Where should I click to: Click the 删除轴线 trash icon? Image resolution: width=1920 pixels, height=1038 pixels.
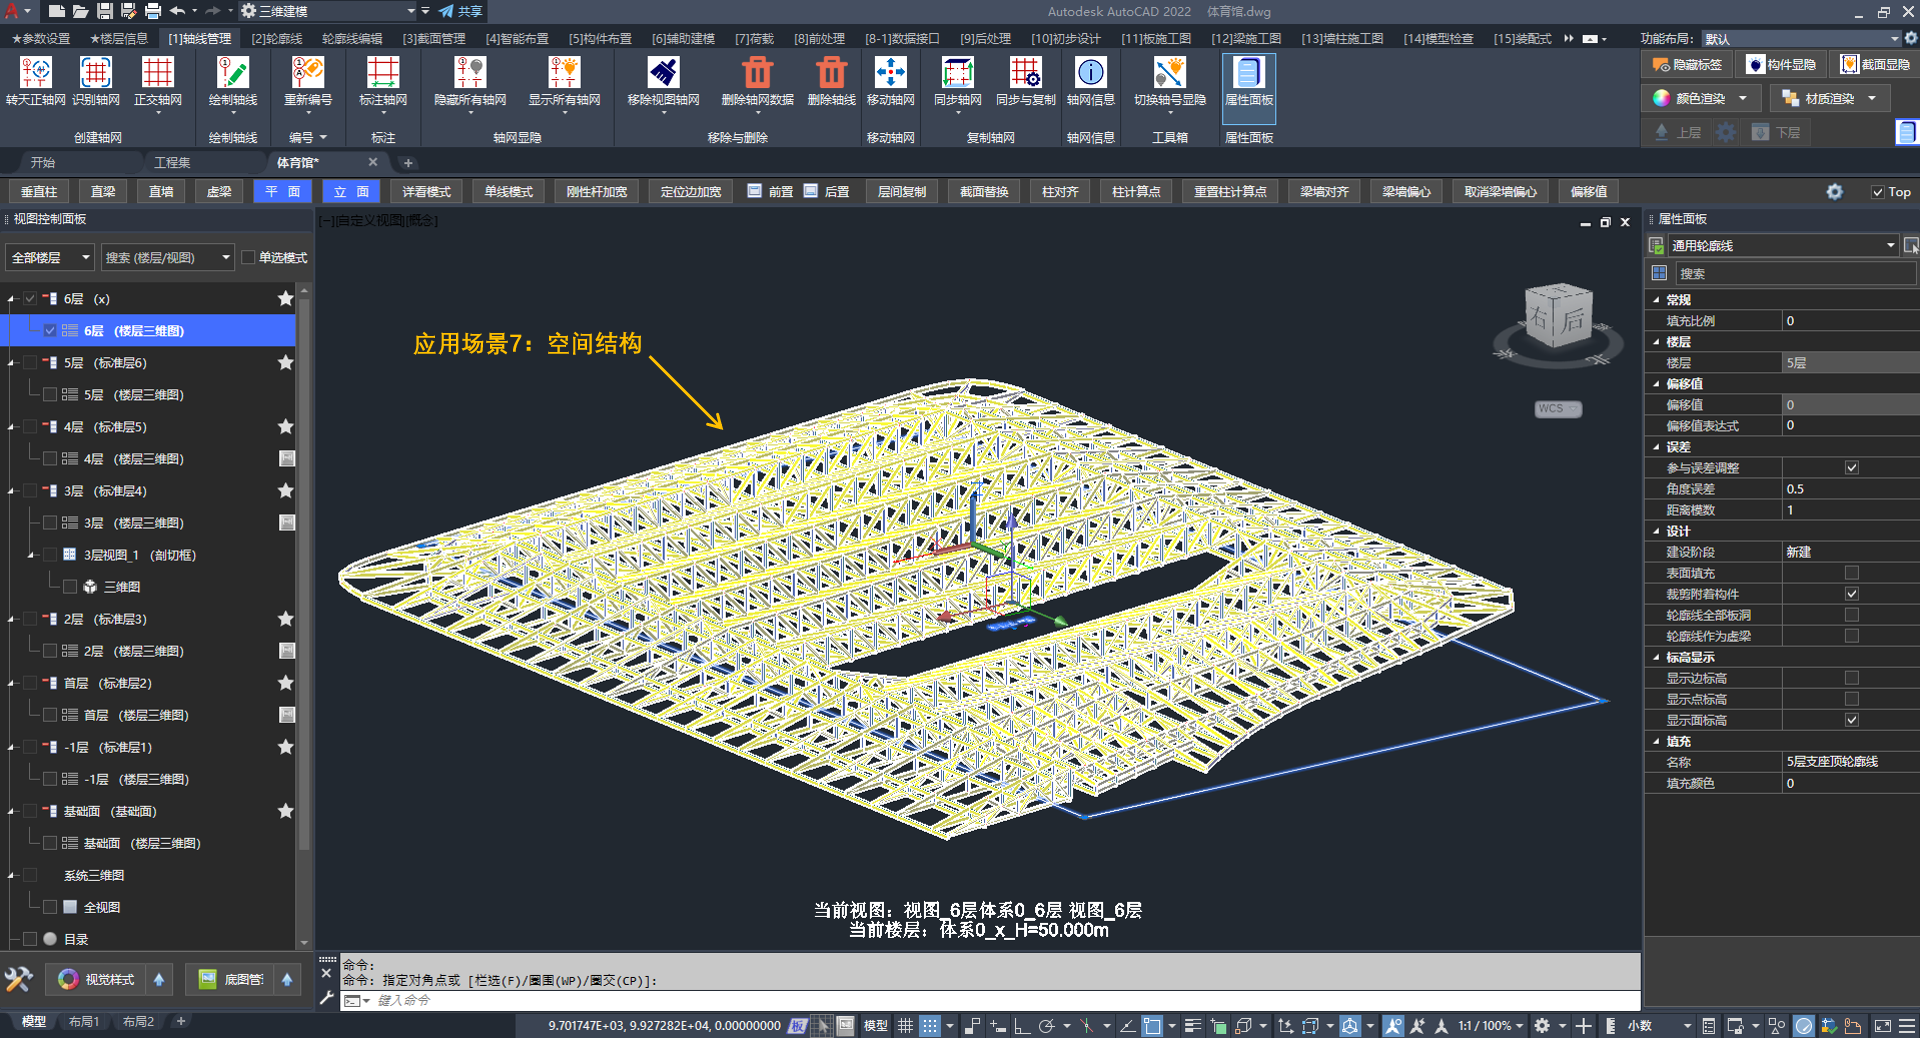click(831, 74)
